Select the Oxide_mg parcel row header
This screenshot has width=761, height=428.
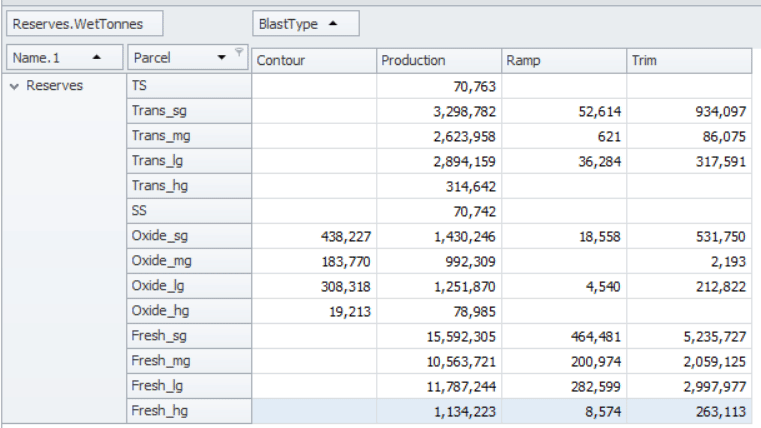[x=188, y=261]
